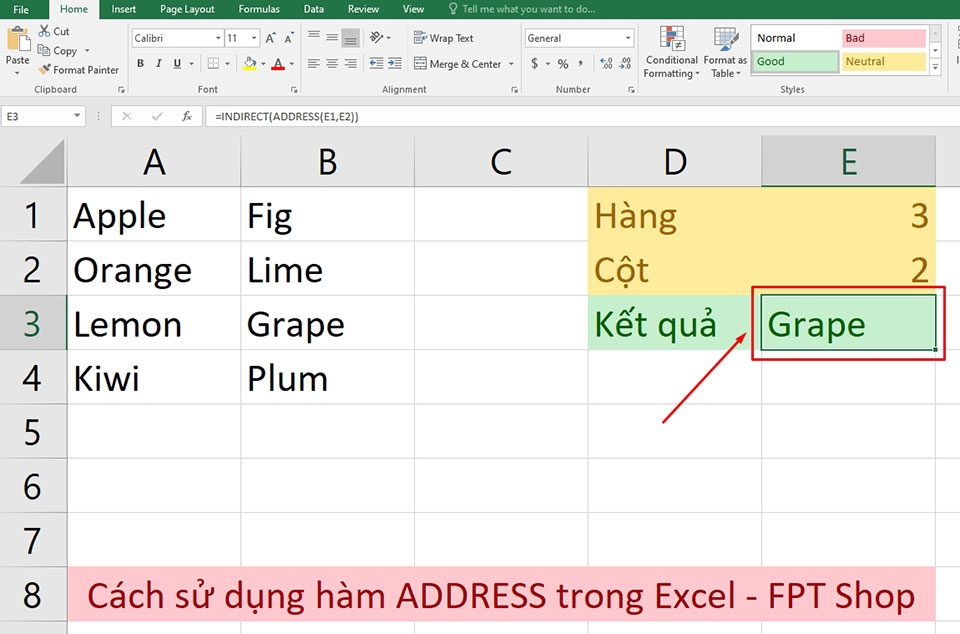
Task: Expand the Fill Color dropdown arrow
Action: pos(264,63)
